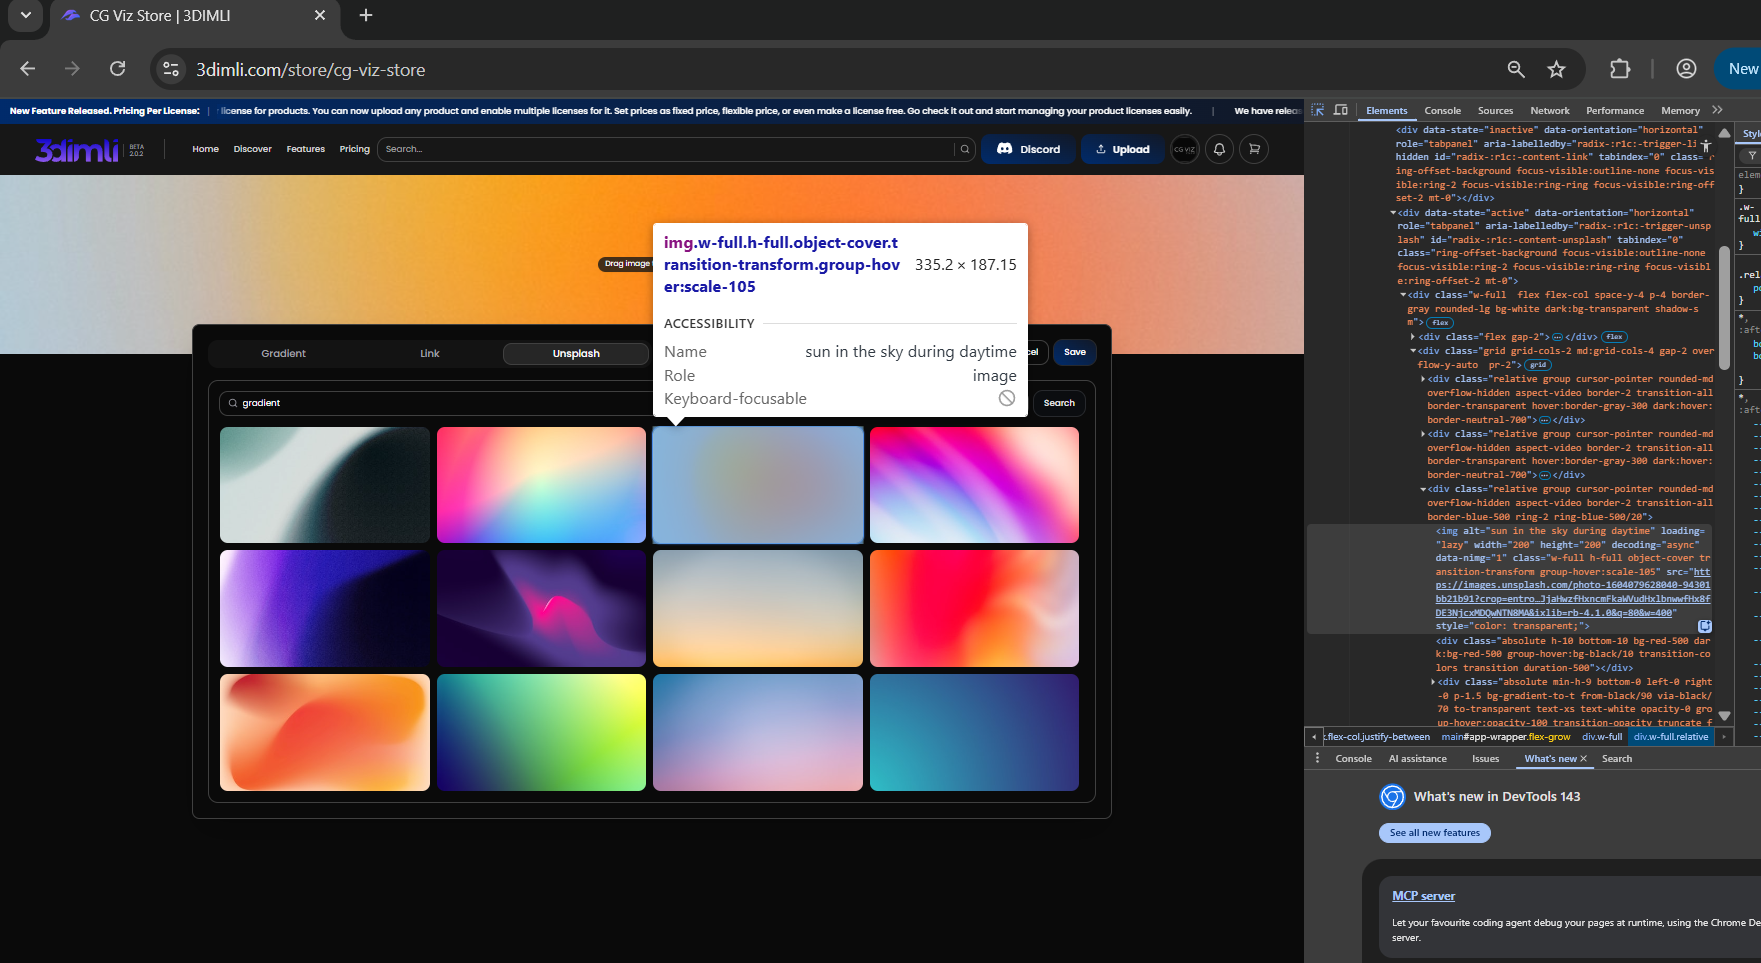
Task: Go forward in browser history
Action: [72, 69]
